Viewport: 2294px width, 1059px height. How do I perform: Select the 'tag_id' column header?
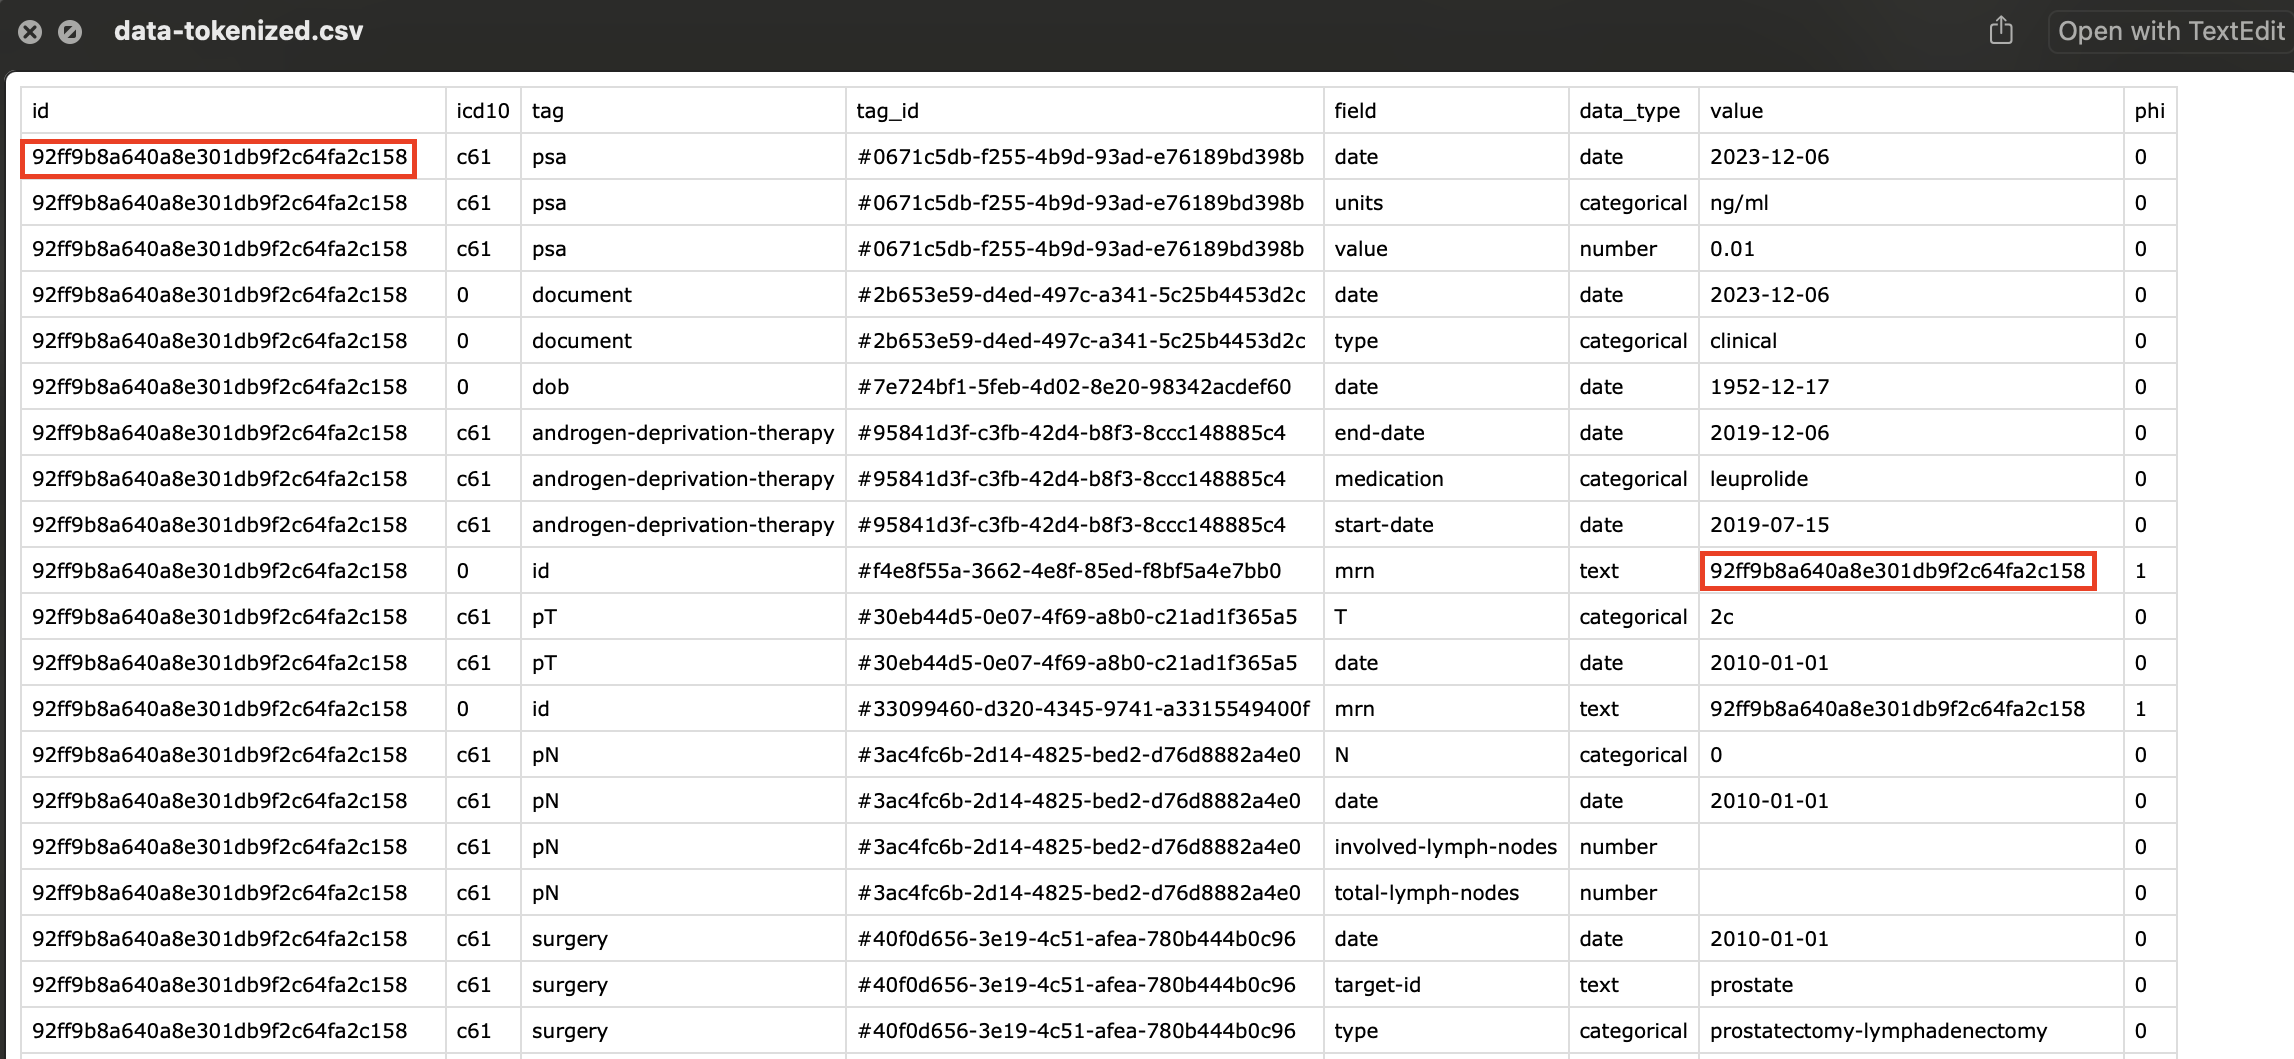(x=887, y=111)
